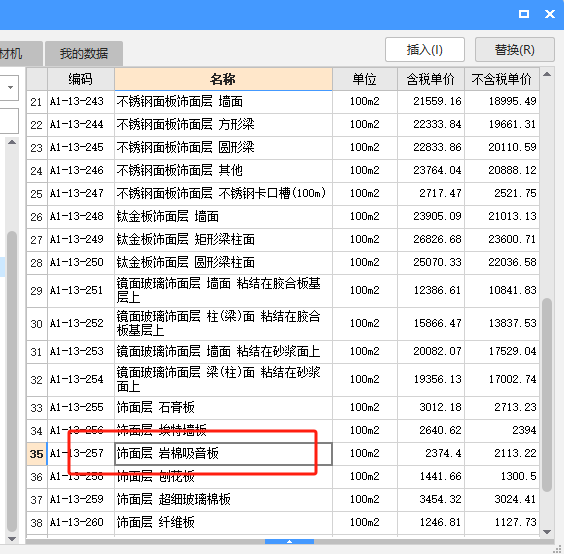Switch to the 我的数据 tab
564x554 pixels.
coord(84,54)
